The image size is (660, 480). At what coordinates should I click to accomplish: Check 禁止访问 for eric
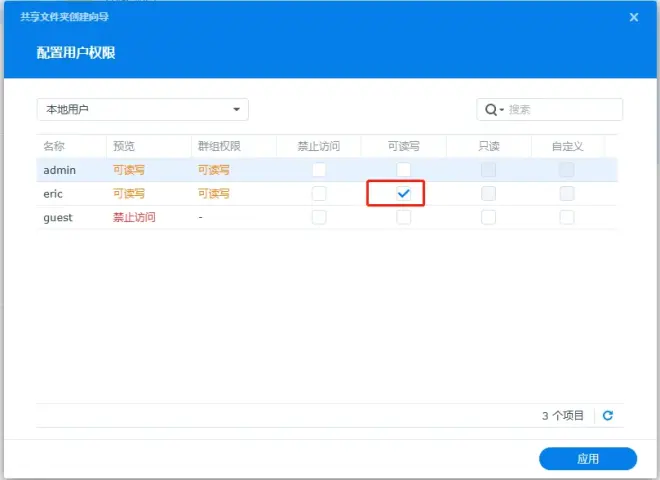coord(319,194)
